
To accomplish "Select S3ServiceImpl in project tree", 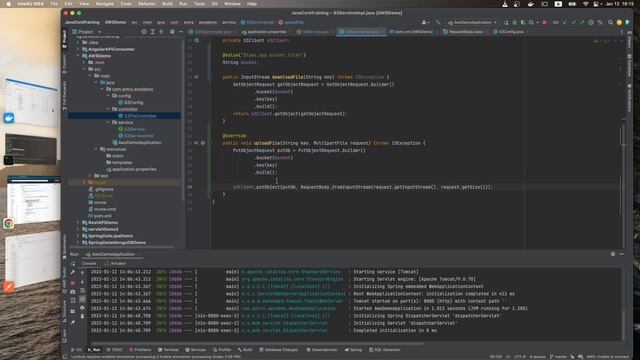I will click(136, 136).
